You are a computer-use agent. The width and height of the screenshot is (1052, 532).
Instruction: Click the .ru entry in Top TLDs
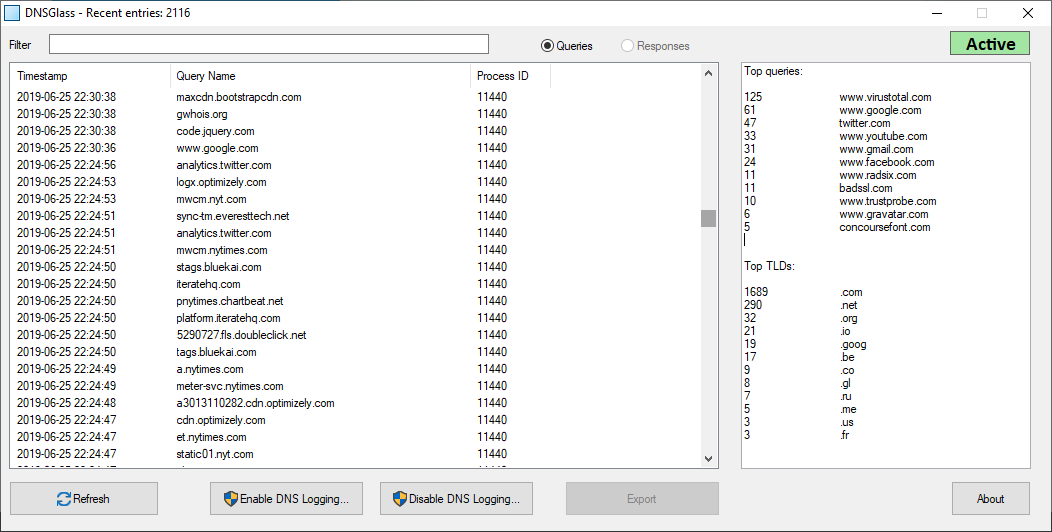coord(845,396)
